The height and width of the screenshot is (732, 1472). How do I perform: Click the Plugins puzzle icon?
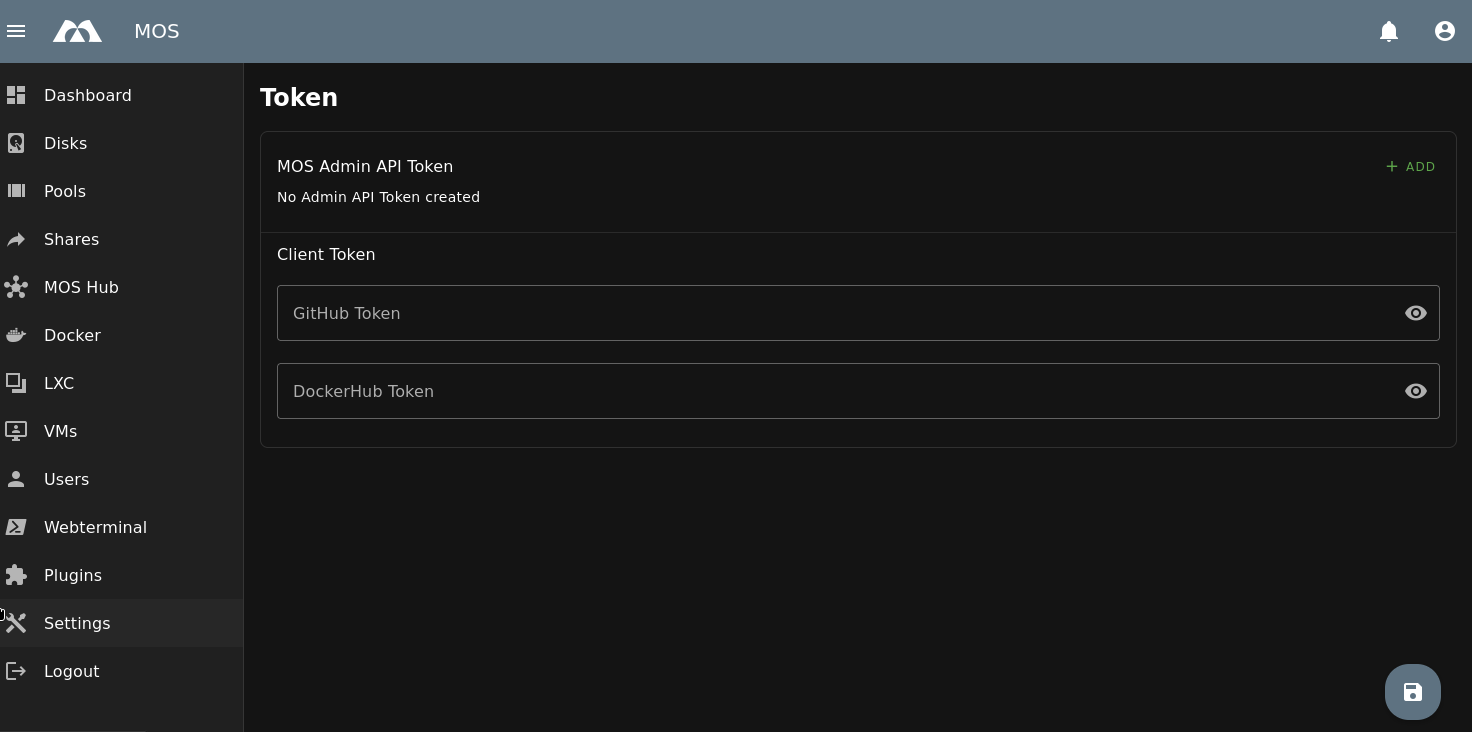(16, 575)
